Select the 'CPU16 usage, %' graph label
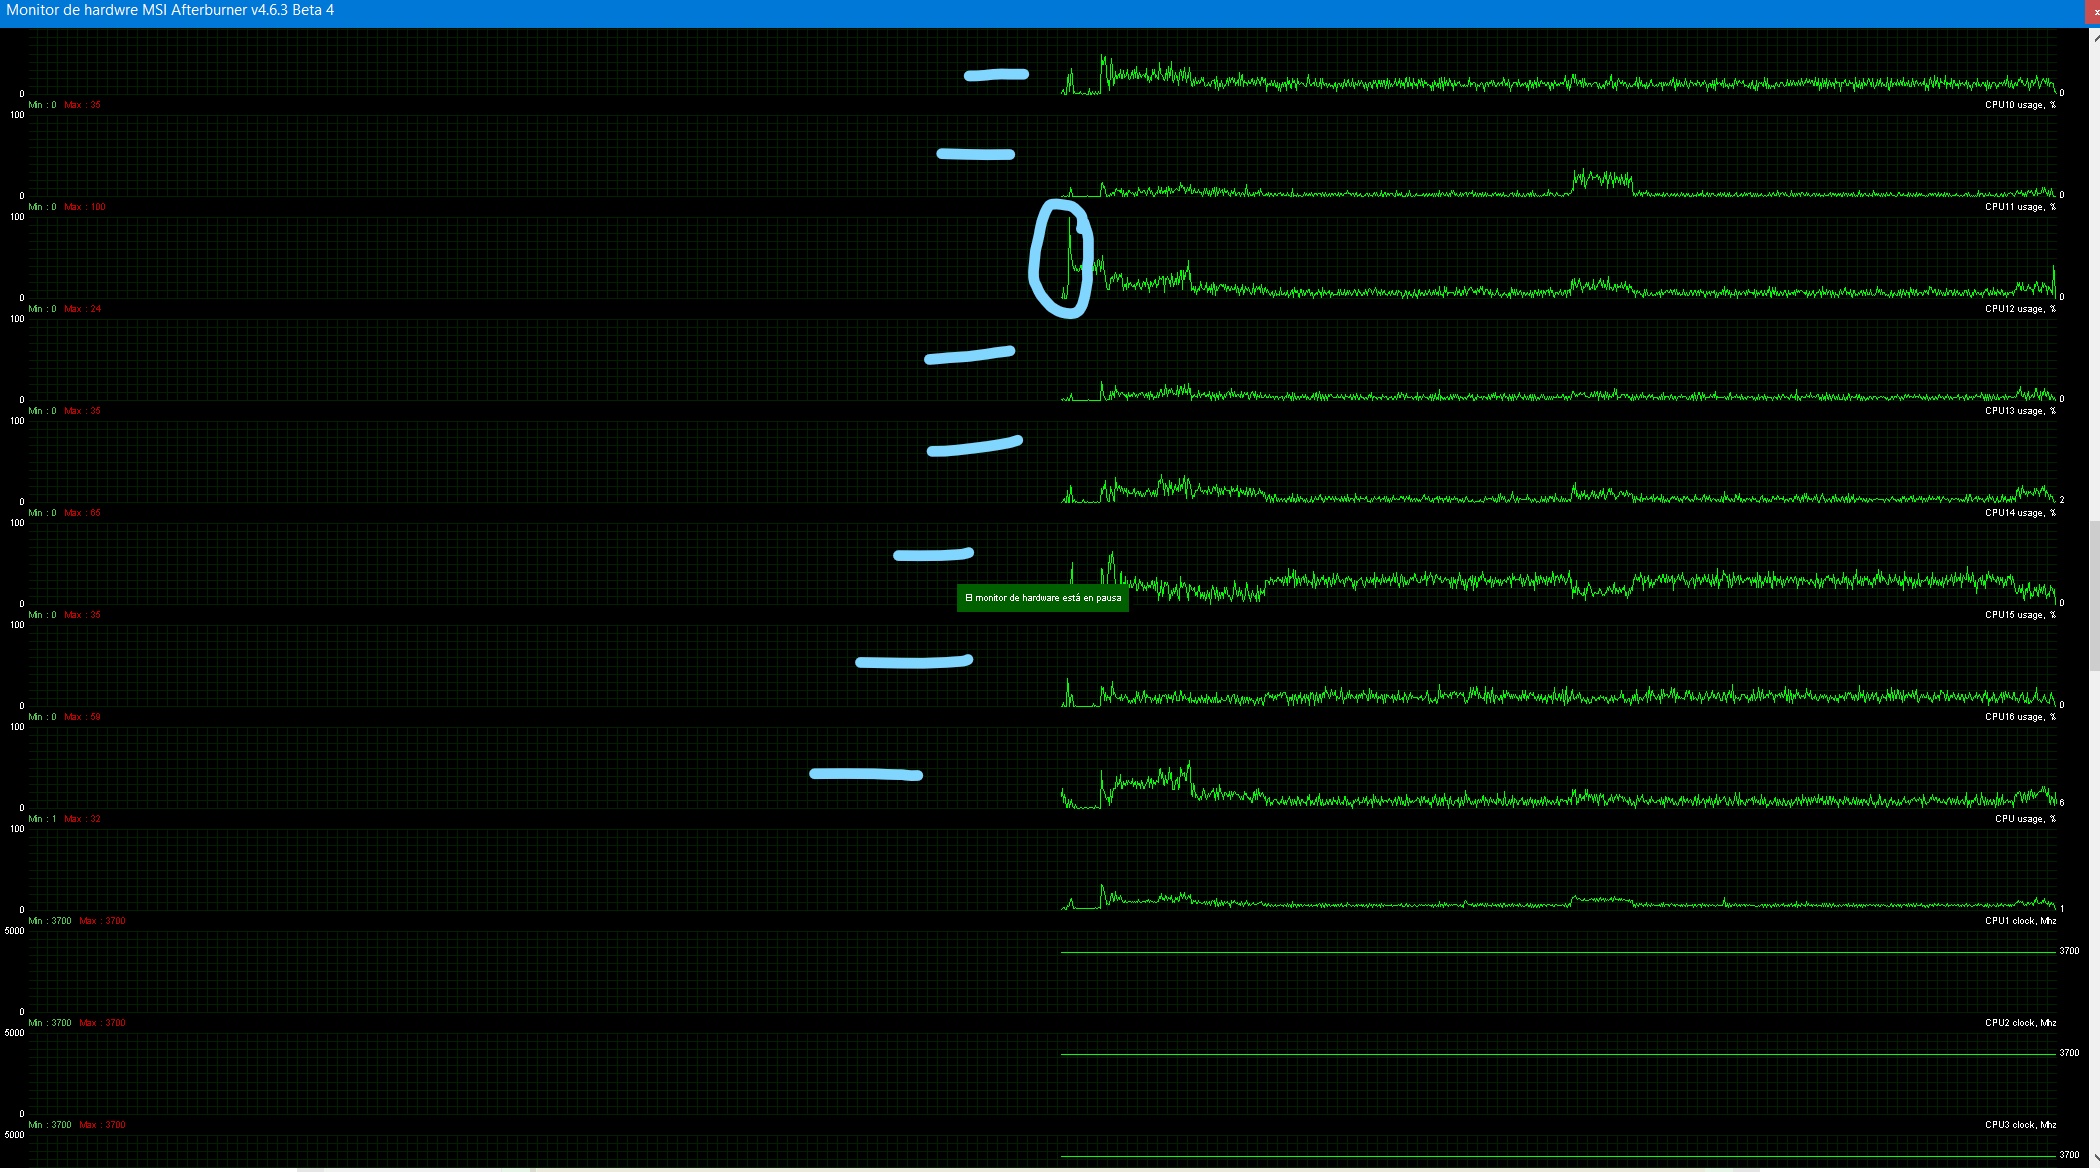The image size is (2100, 1172). coord(2020,717)
